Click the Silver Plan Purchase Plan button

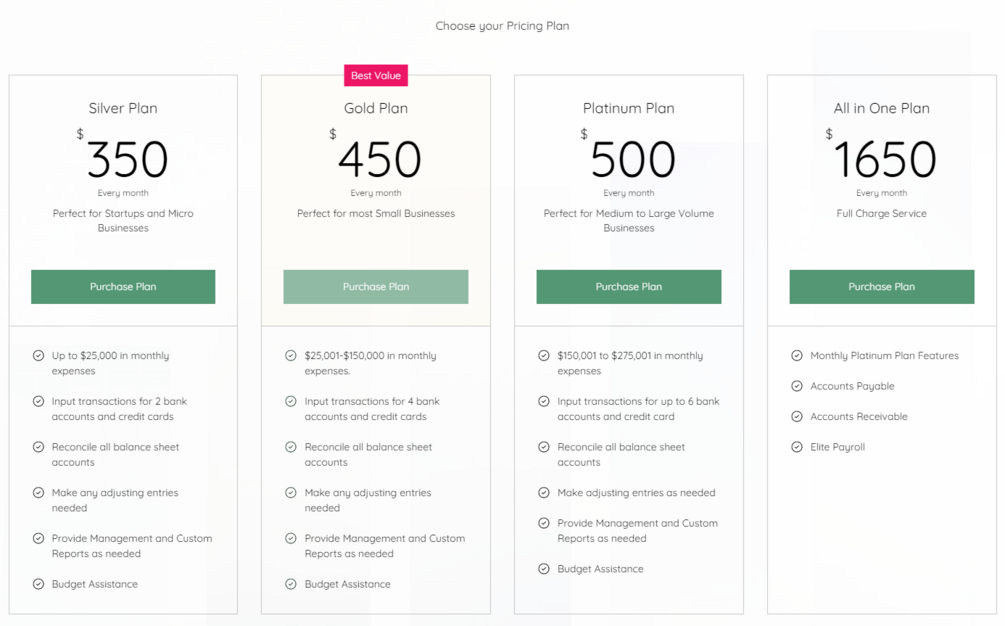123,287
